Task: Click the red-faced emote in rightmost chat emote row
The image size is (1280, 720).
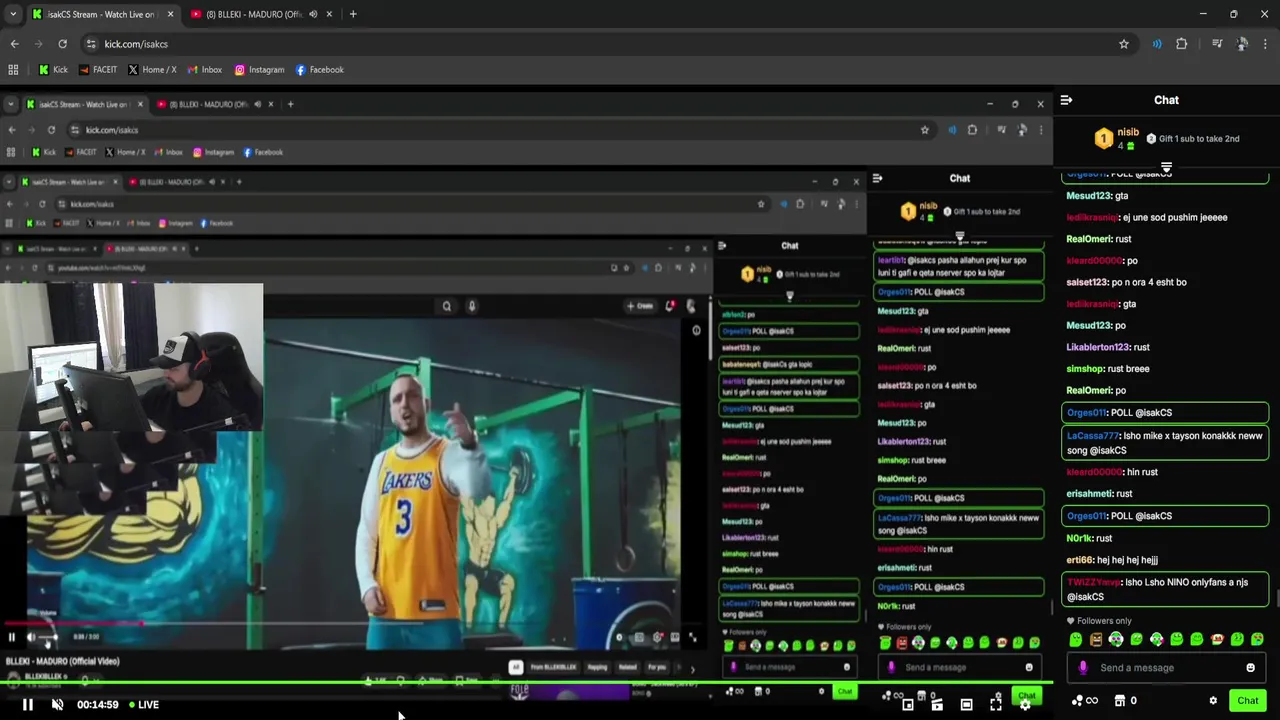Action: coord(1217,640)
